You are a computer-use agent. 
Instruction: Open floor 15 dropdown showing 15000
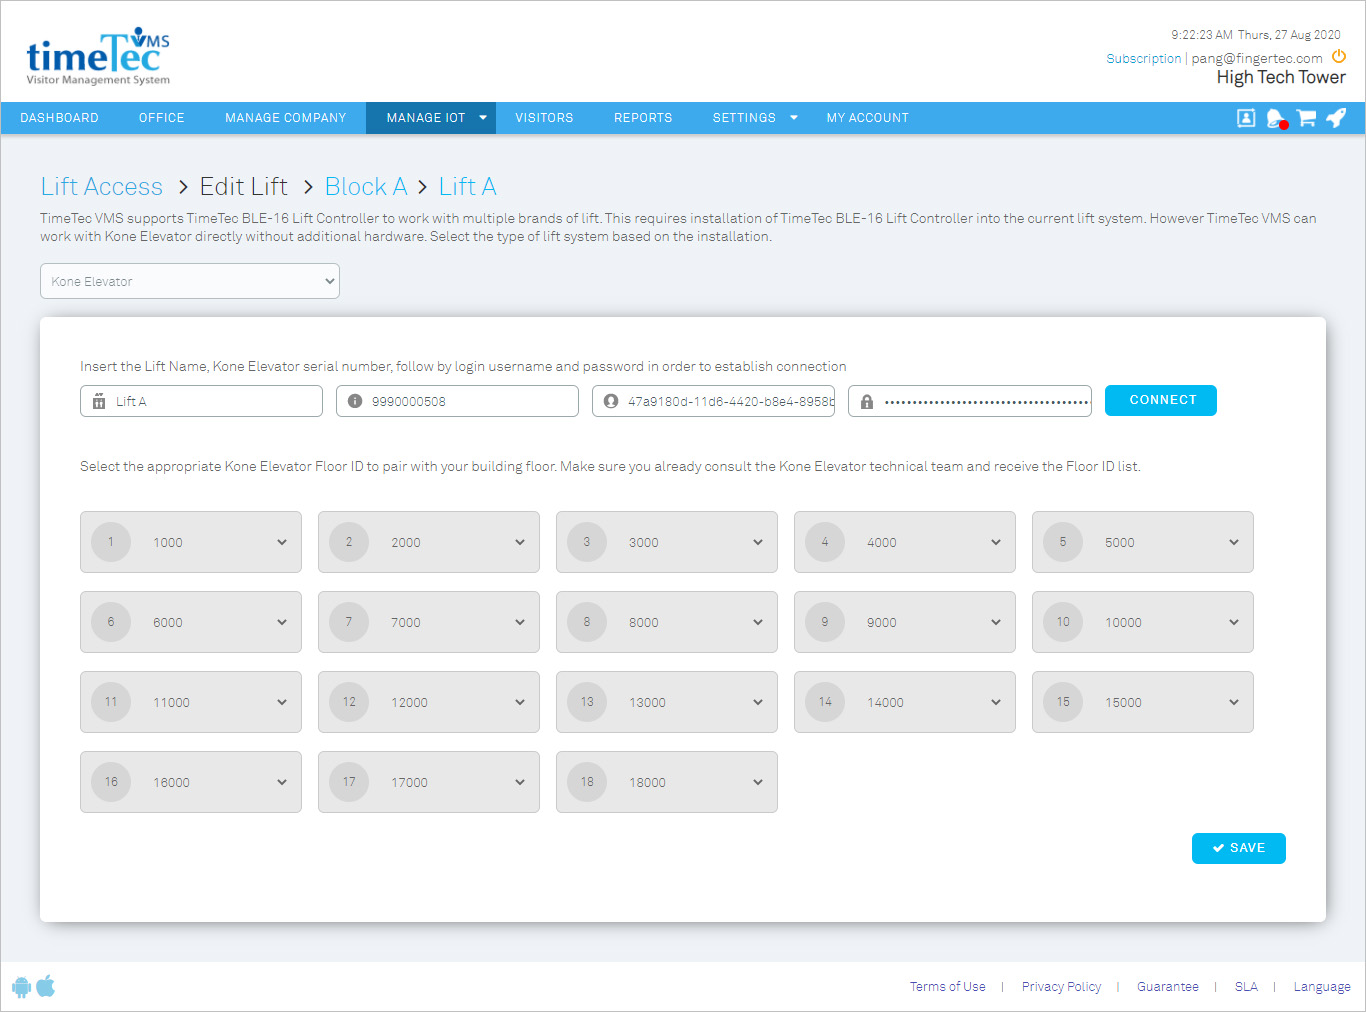tap(1143, 702)
